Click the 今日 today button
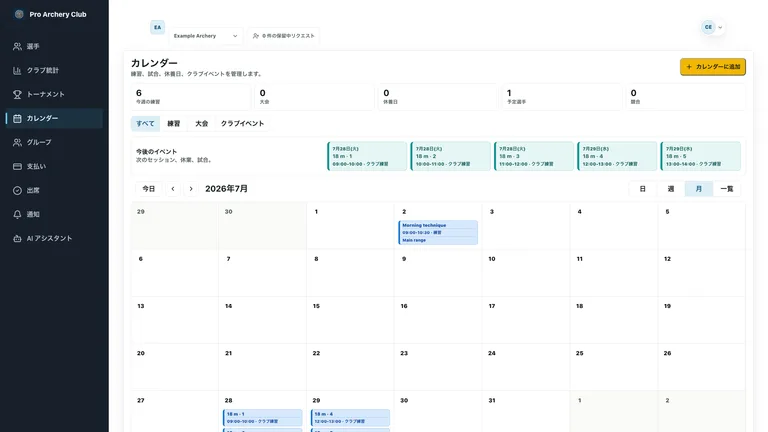Viewport: 768px width, 432px height. pos(148,189)
